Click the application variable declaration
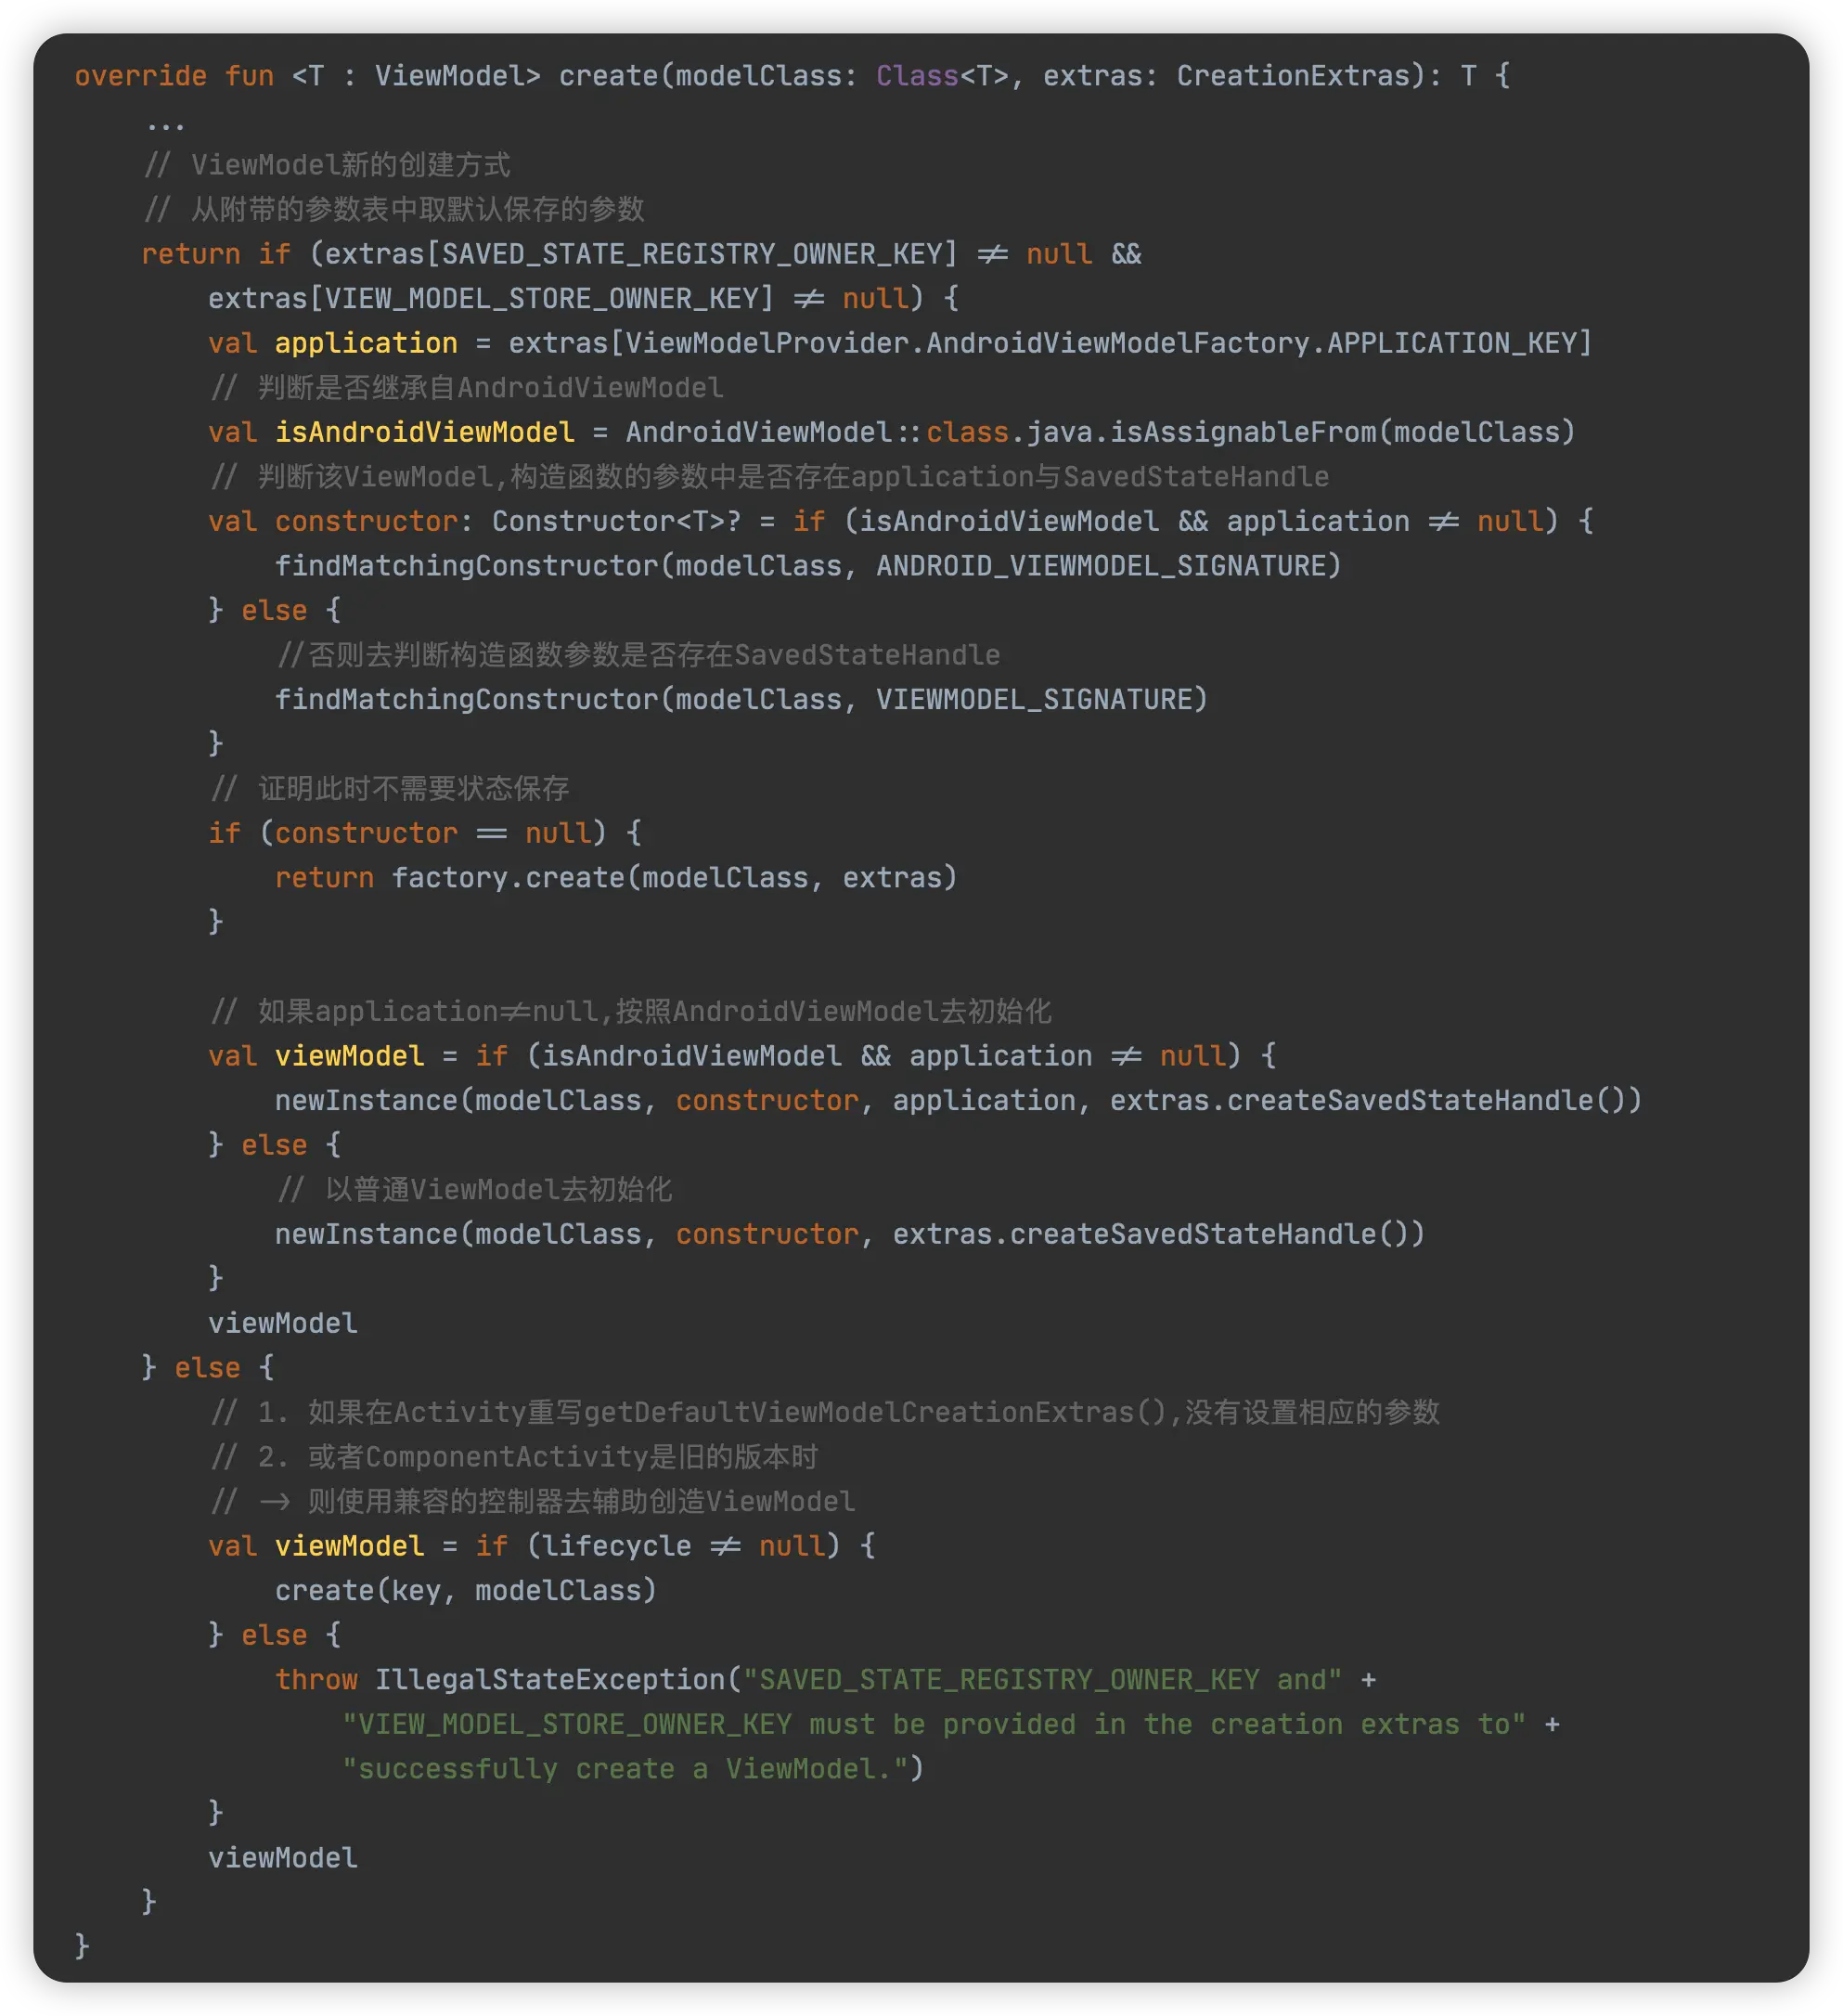The image size is (1843, 2016). click(x=366, y=343)
